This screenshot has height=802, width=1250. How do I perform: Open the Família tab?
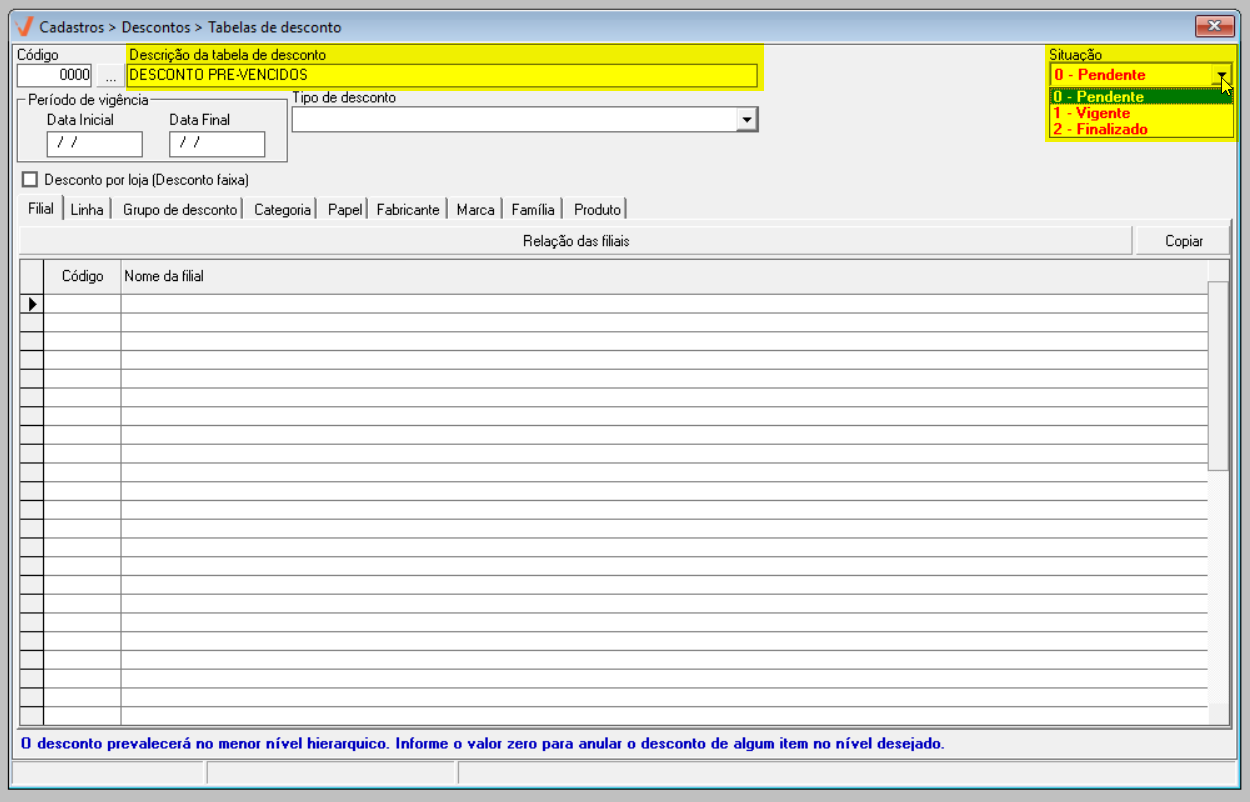[x=533, y=210]
